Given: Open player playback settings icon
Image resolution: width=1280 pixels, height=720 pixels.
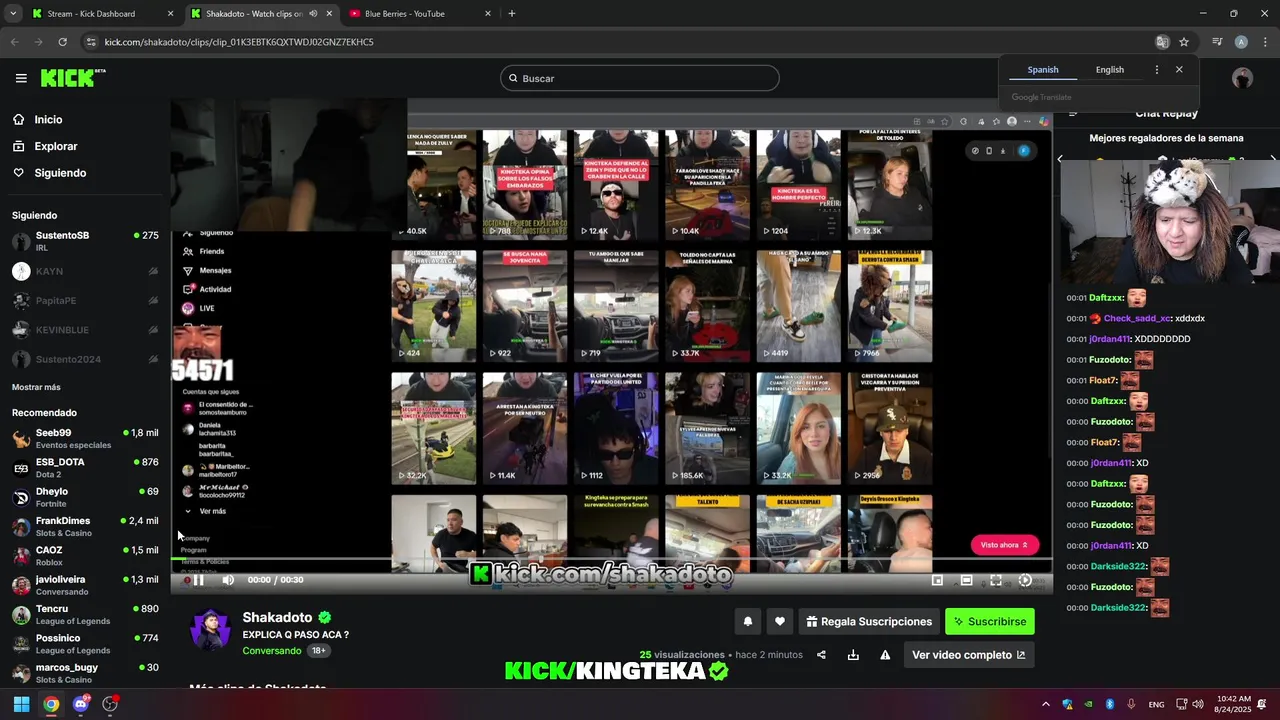Looking at the screenshot, I should (1025, 580).
